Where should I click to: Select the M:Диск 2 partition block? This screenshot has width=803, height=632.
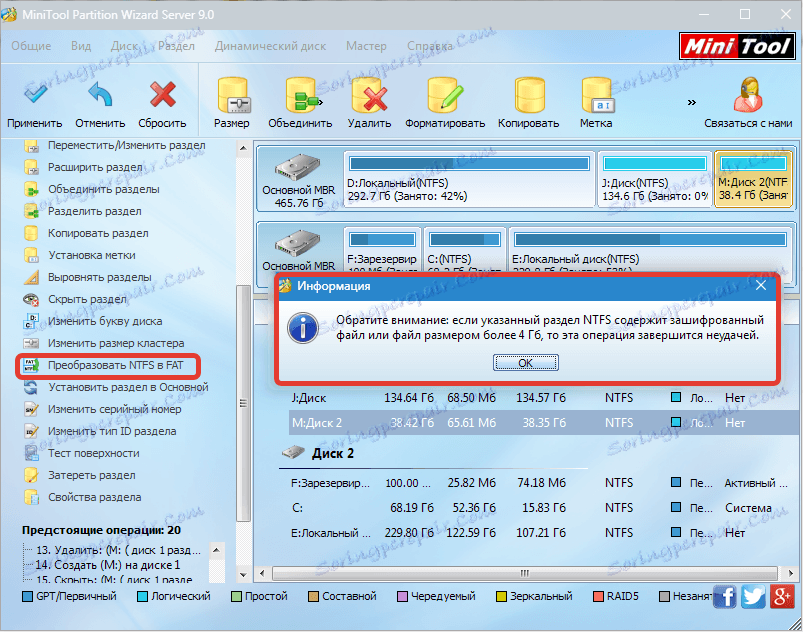pos(753,179)
